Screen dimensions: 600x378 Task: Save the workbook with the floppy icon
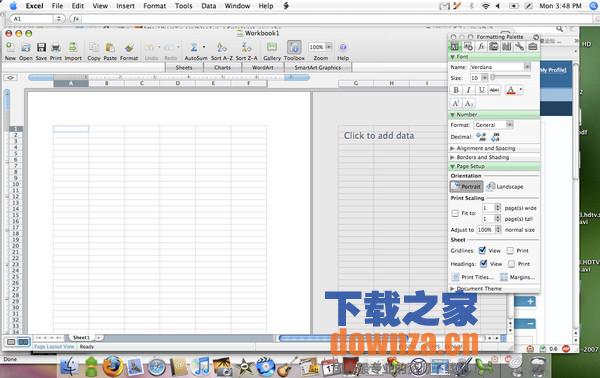pos(41,47)
